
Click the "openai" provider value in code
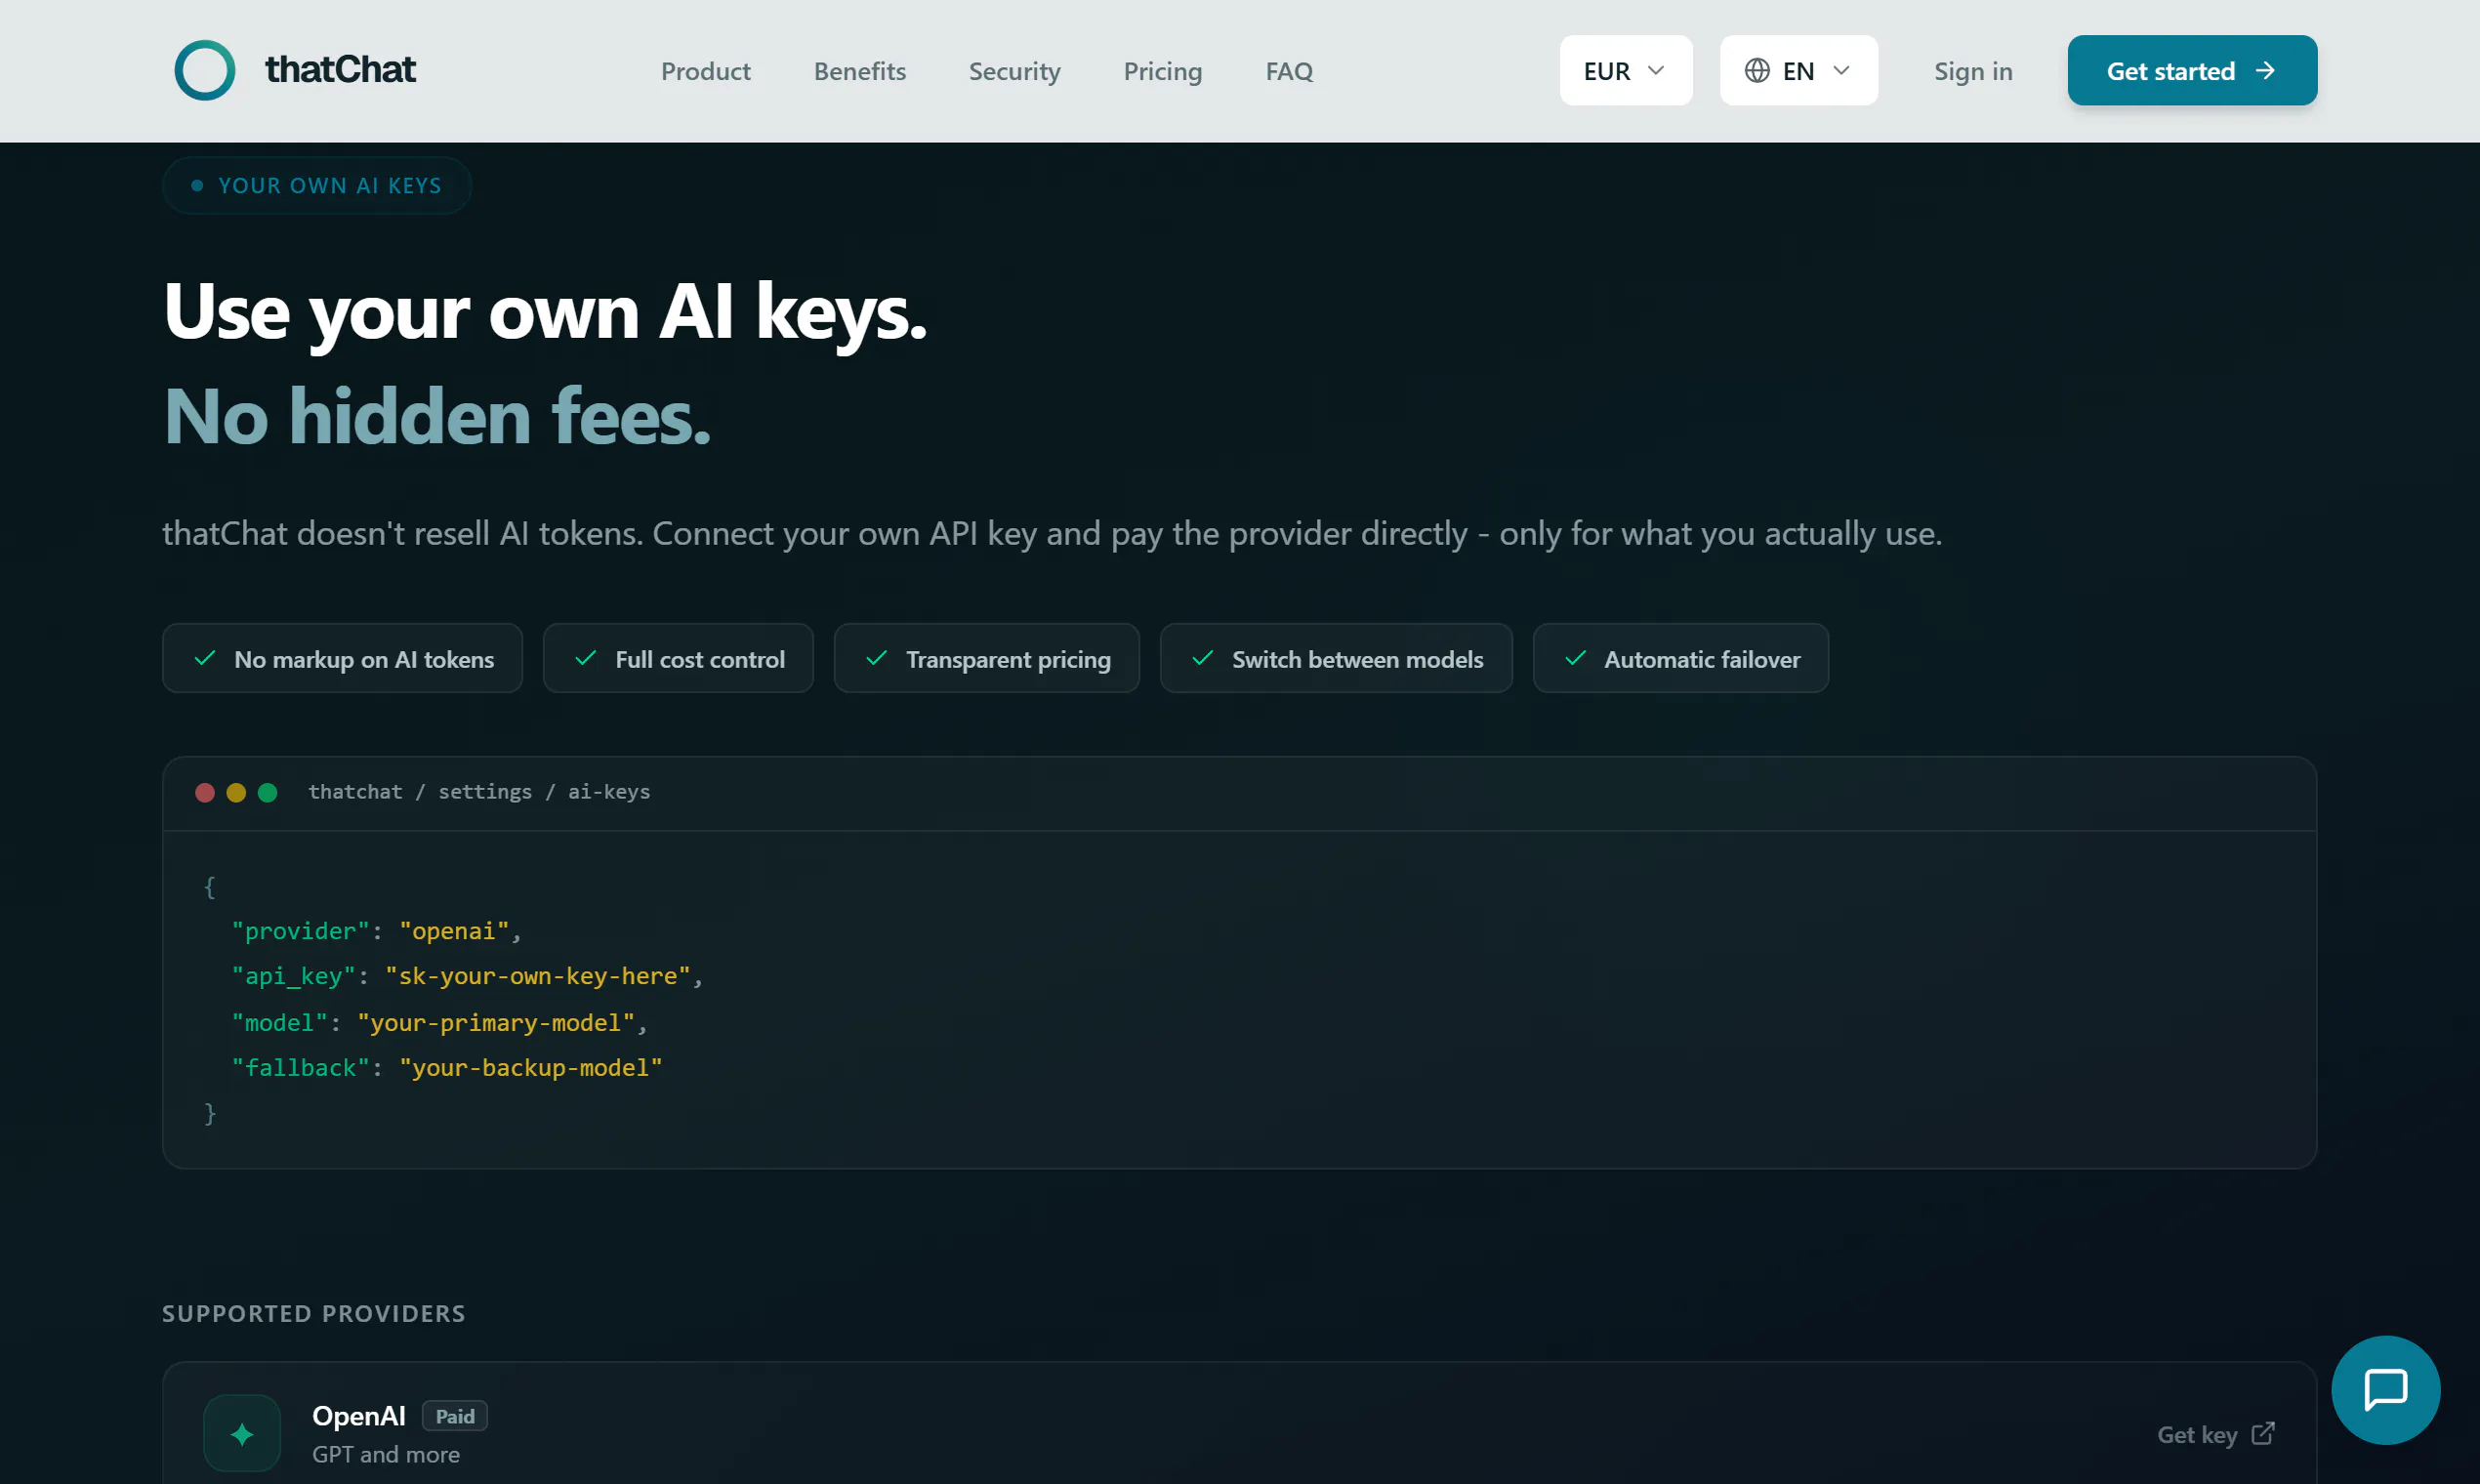coord(454,931)
